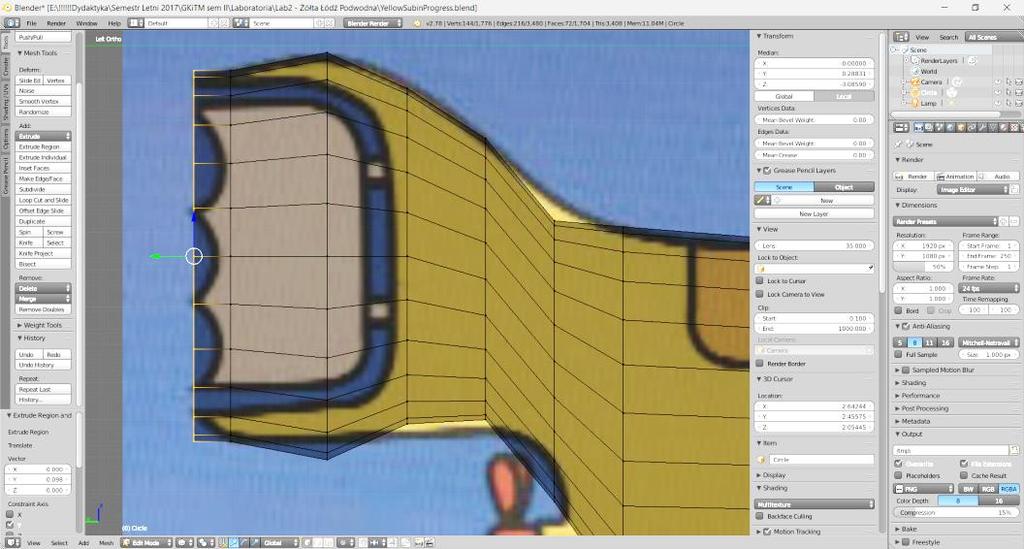Open the Extrude dropdown in Mesh Tools
The image size is (1024, 549).
tap(43, 136)
